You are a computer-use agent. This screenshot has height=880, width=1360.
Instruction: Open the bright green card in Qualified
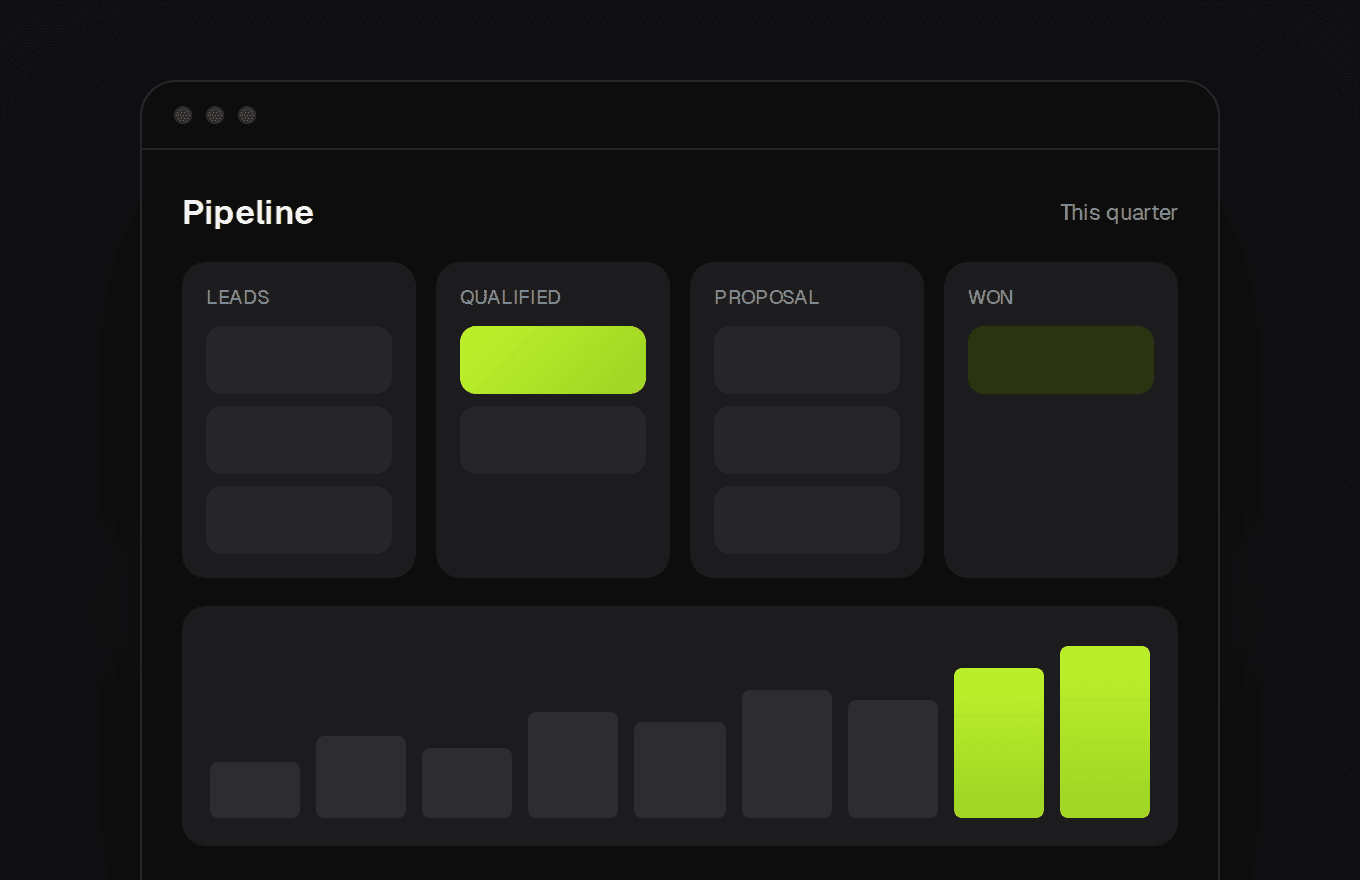coord(553,360)
